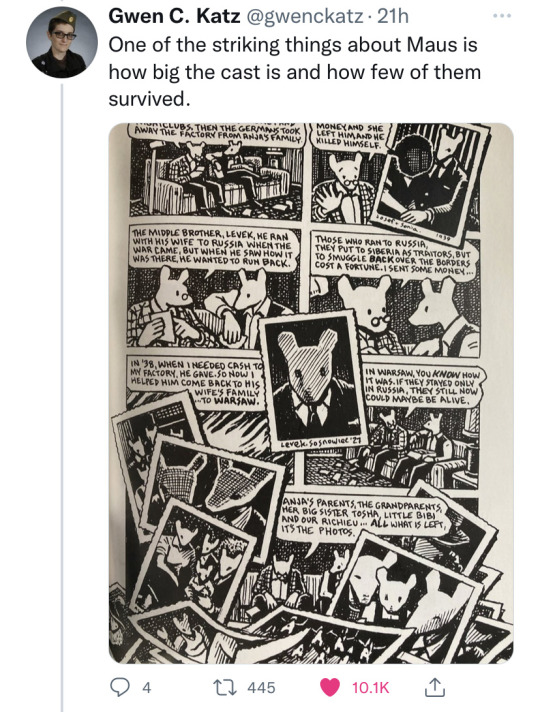The width and height of the screenshot is (540, 712).
Task: Click the comic panel about Levek's brother
Action: 215,287
